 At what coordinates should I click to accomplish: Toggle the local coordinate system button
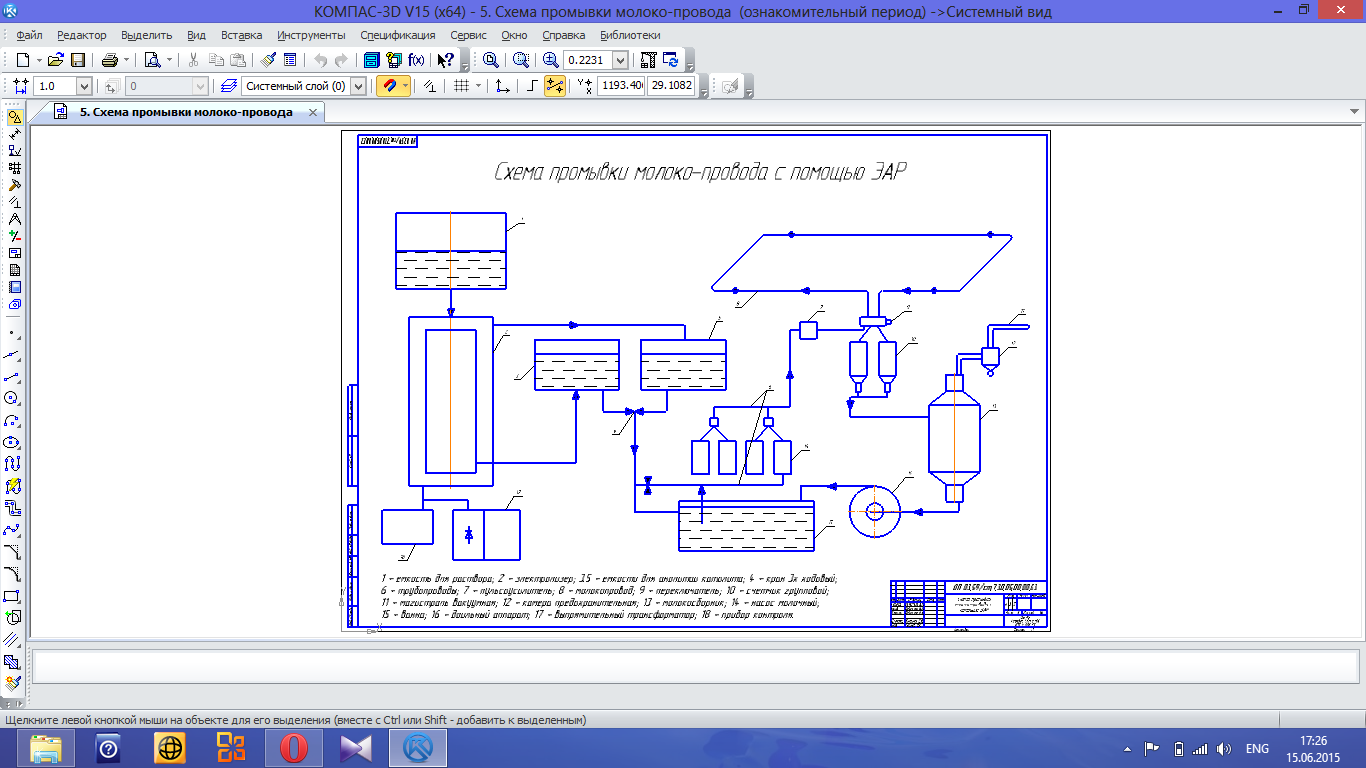pyautogui.click(x=502, y=86)
